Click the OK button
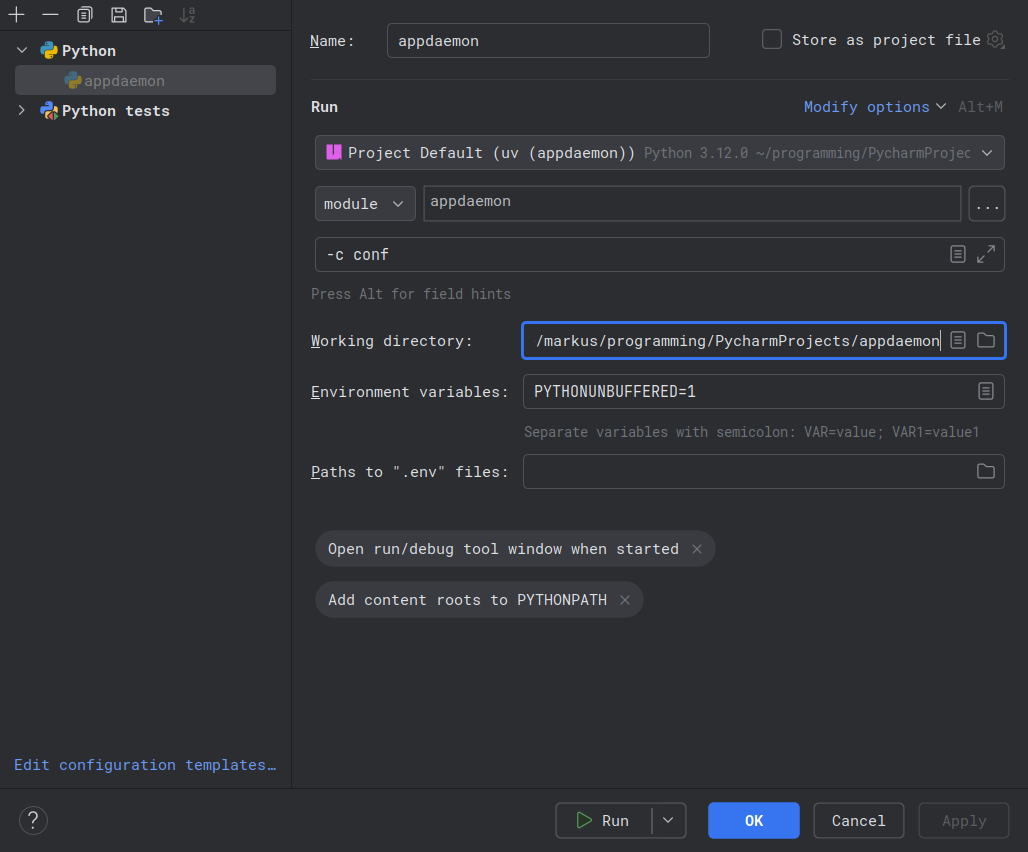The height and width of the screenshot is (852, 1028). (754, 821)
